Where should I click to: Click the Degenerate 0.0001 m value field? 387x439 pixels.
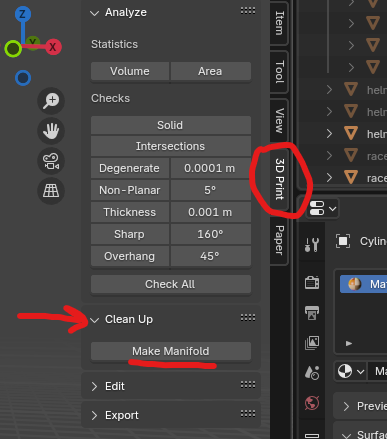[211, 168]
